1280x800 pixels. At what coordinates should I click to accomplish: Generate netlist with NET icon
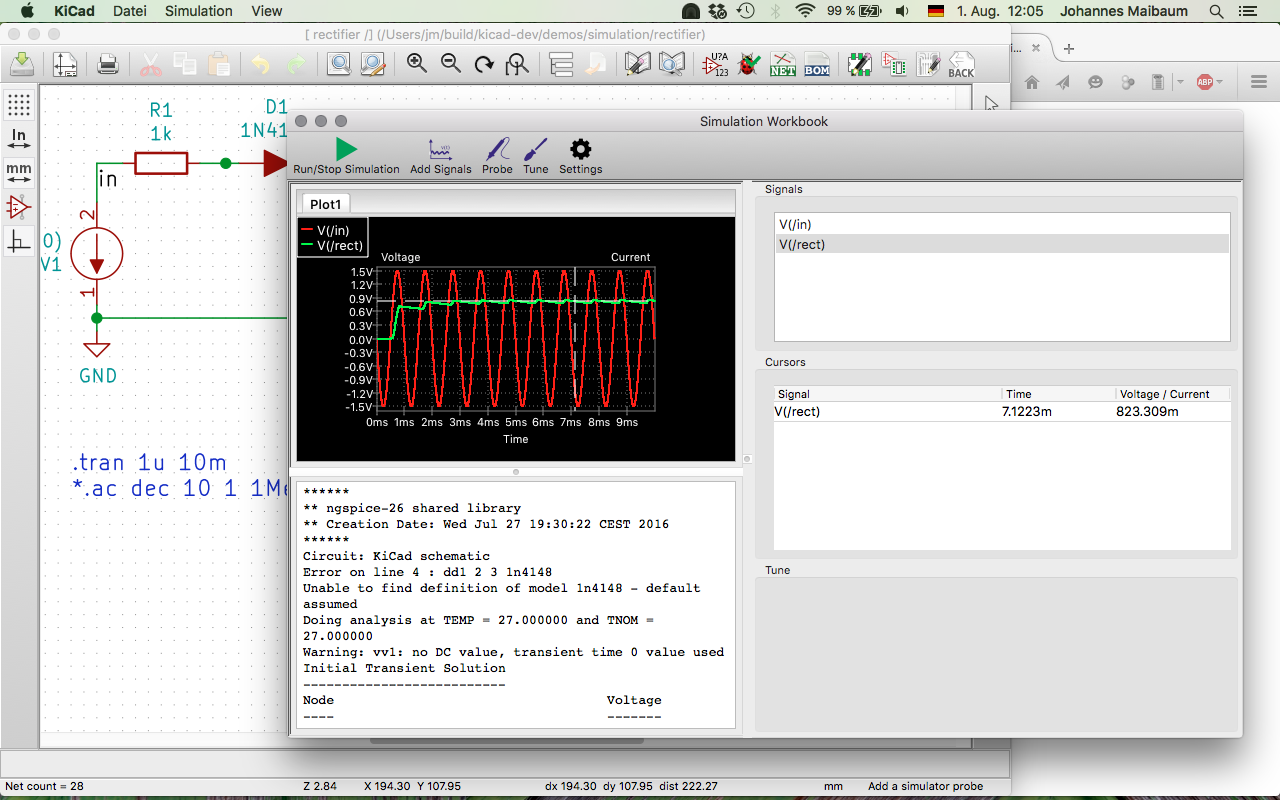click(782, 65)
